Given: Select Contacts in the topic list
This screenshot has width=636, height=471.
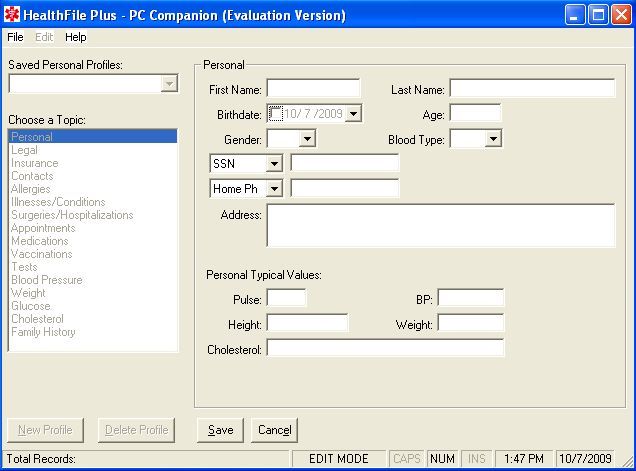Looking at the screenshot, I should tap(92, 176).
